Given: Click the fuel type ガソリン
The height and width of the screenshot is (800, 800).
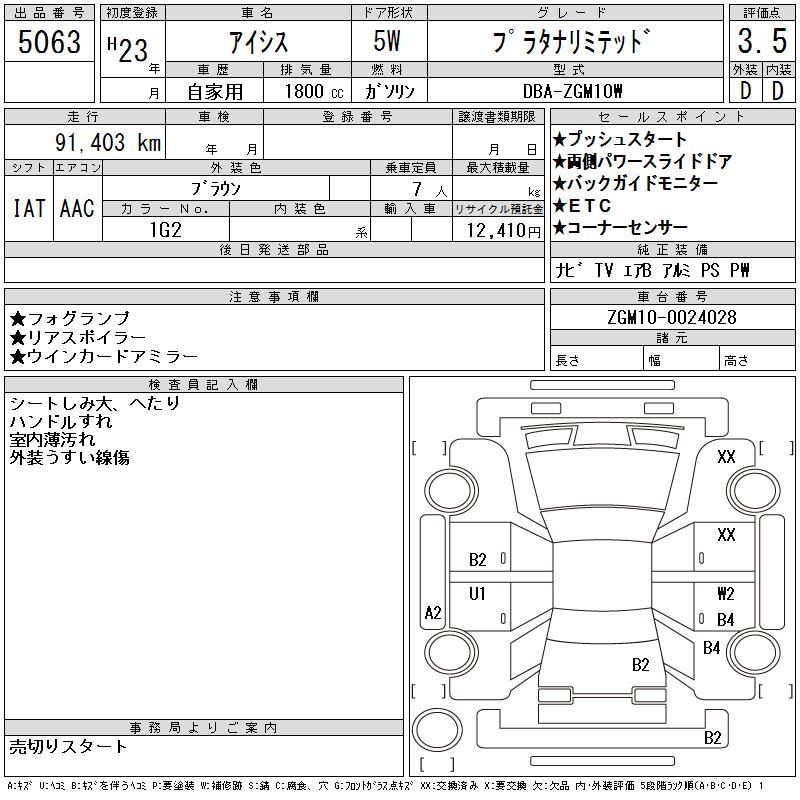Looking at the screenshot, I should pos(390,91).
